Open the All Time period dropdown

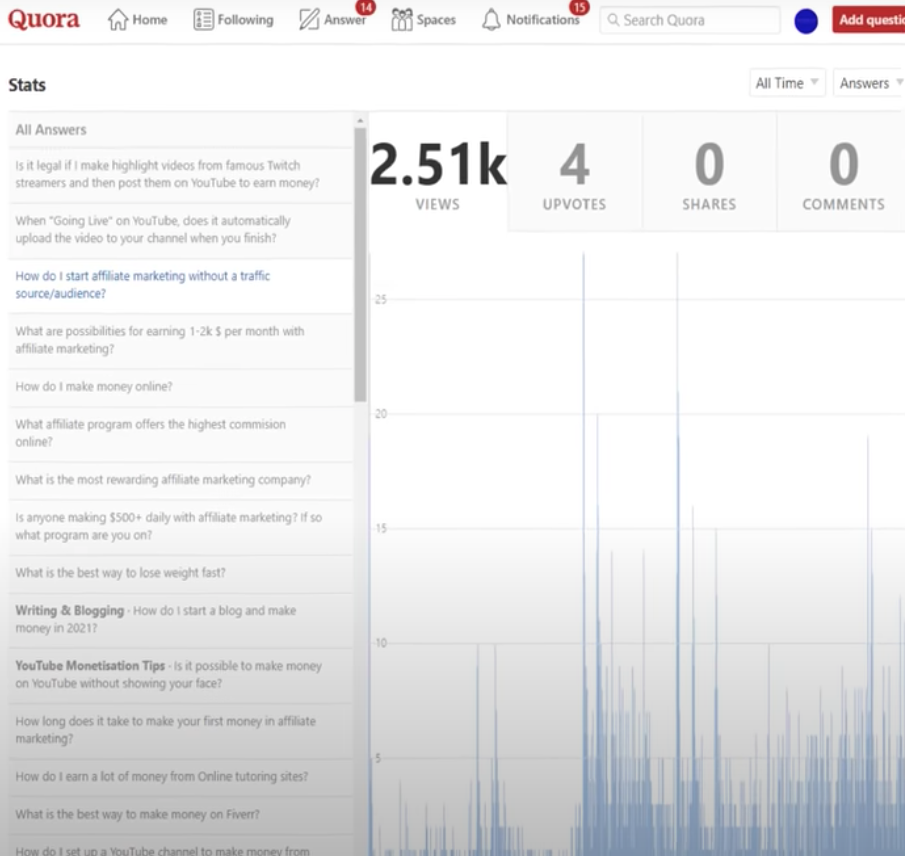[x=787, y=83]
